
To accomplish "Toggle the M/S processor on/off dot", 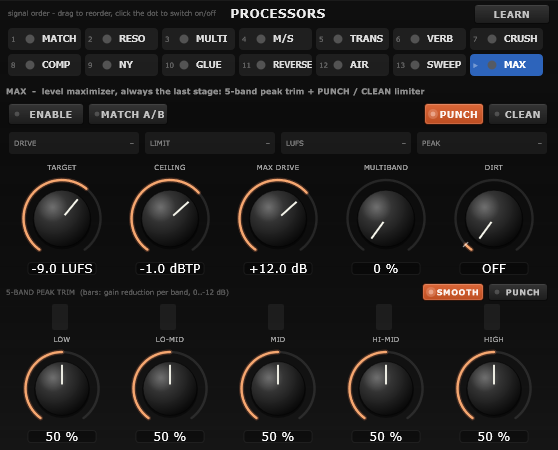I will point(261,39).
